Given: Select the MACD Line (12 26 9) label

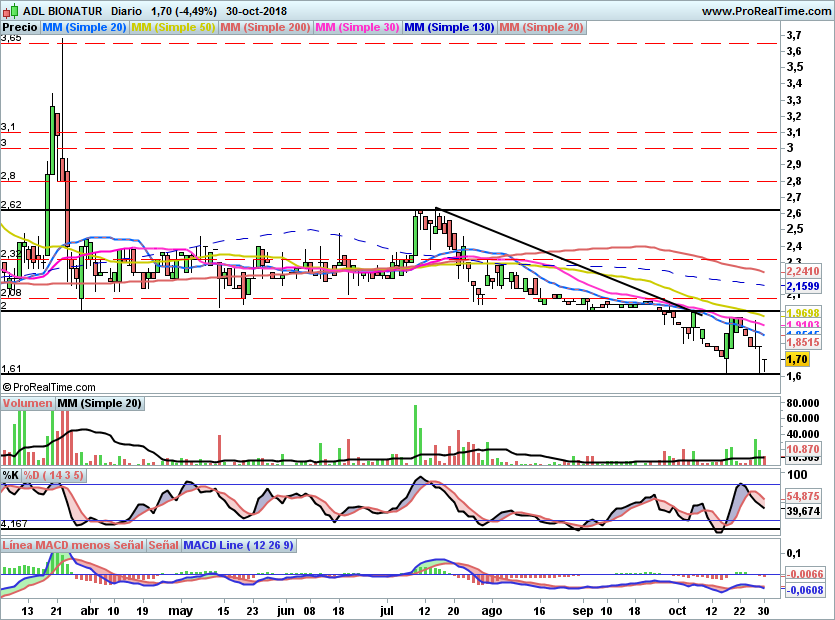Looking at the screenshot, I should point(238,545).
